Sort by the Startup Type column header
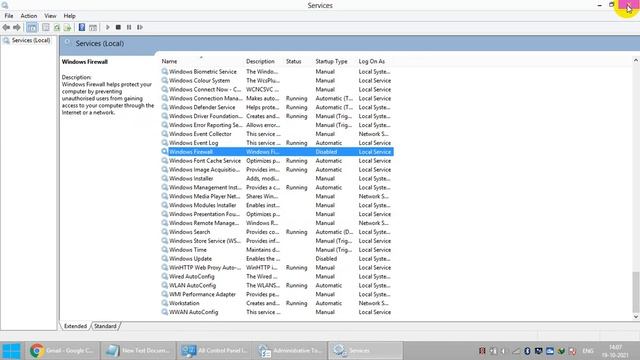640x360 pixels. 331,61
